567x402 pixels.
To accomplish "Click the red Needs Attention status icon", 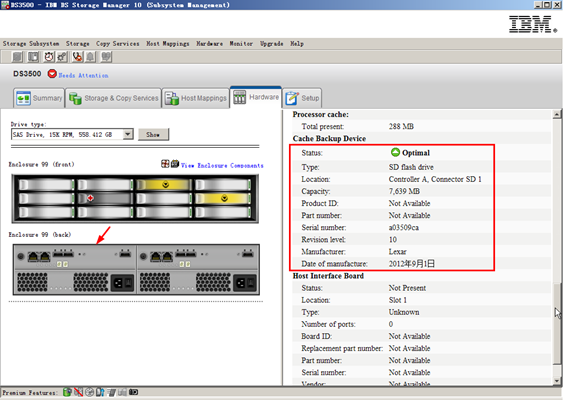I will coord(52,74).
